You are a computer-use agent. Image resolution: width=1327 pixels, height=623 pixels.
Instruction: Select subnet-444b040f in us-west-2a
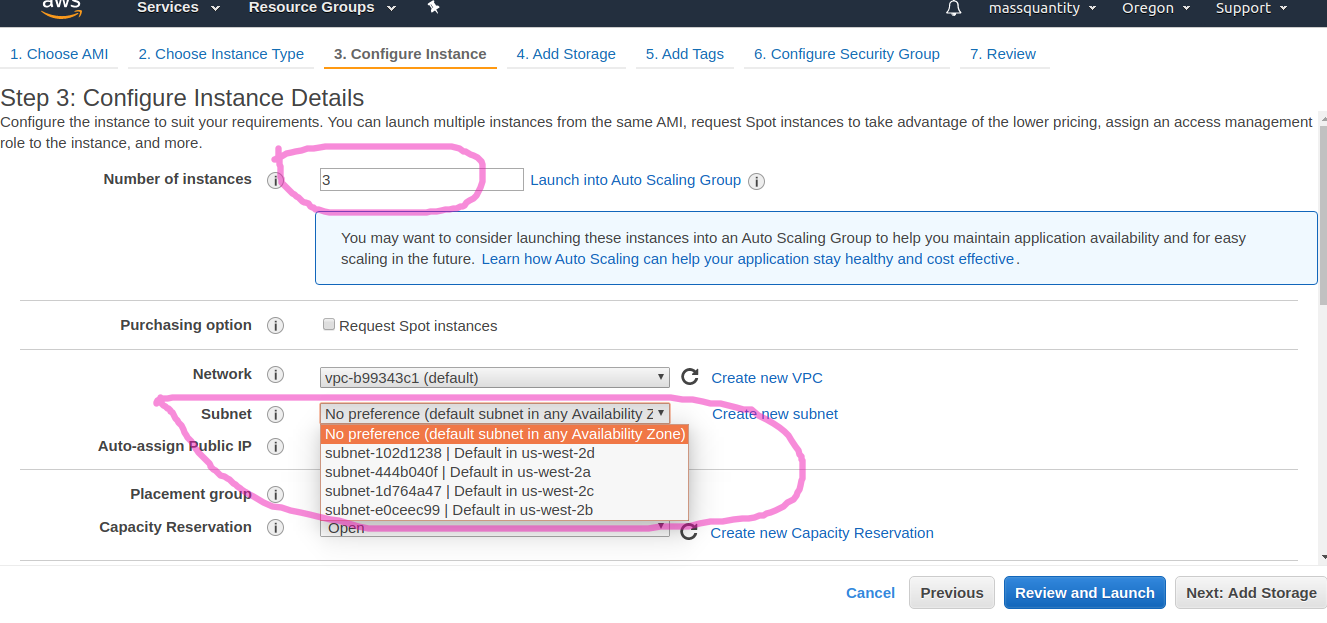(x=458, y=472)
